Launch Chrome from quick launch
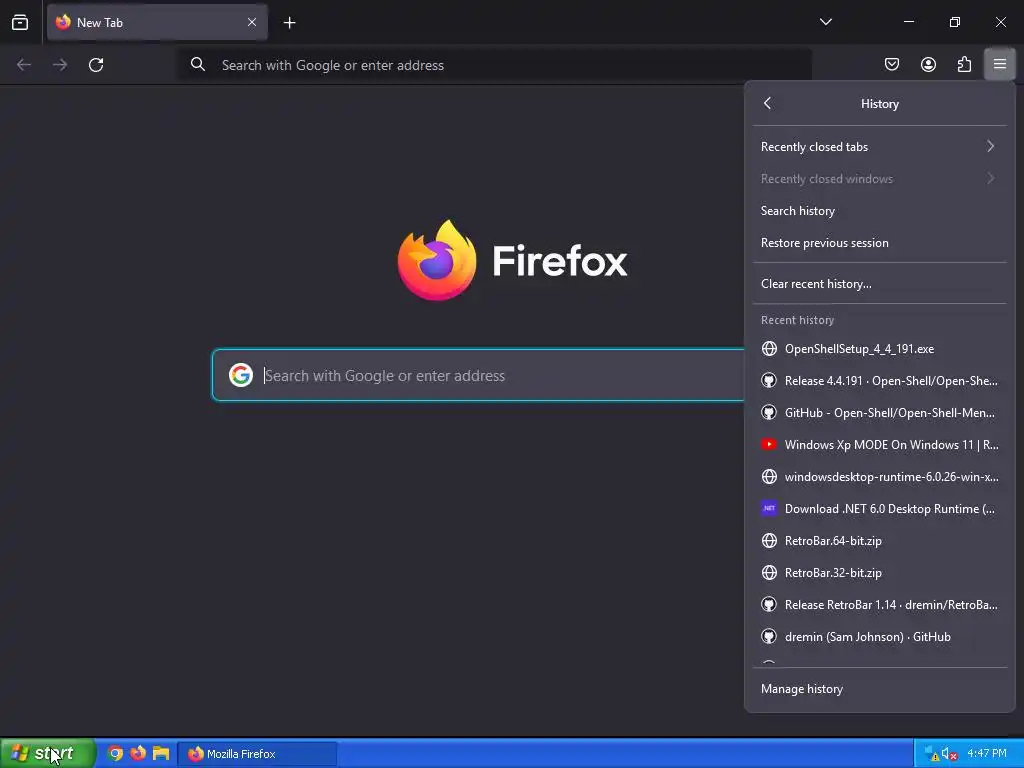The width and height of the screenshot is (1024, 768). coord(115,754)
